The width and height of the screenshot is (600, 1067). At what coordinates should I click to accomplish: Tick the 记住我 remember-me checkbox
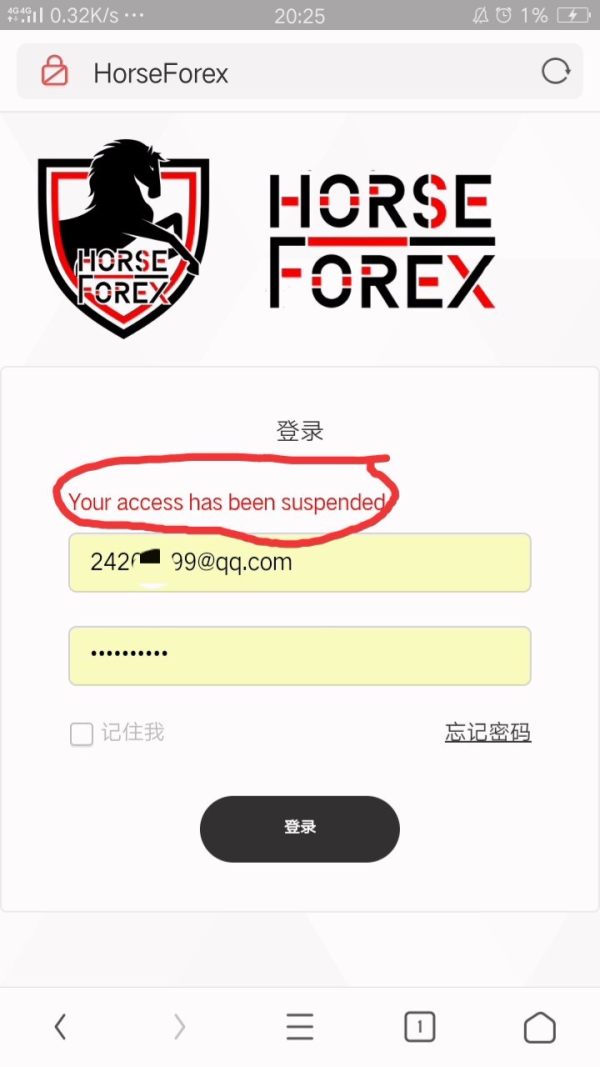point(82,734)
